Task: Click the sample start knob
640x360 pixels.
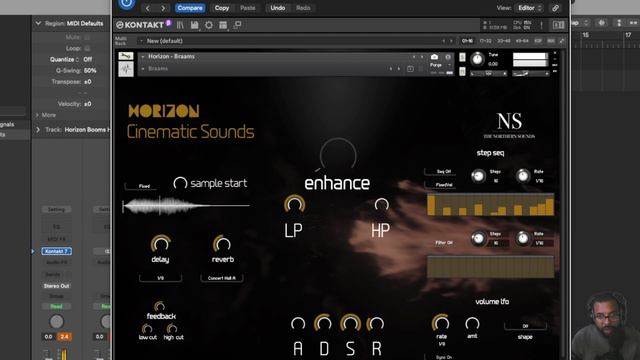Action: (x=180, y=183)
